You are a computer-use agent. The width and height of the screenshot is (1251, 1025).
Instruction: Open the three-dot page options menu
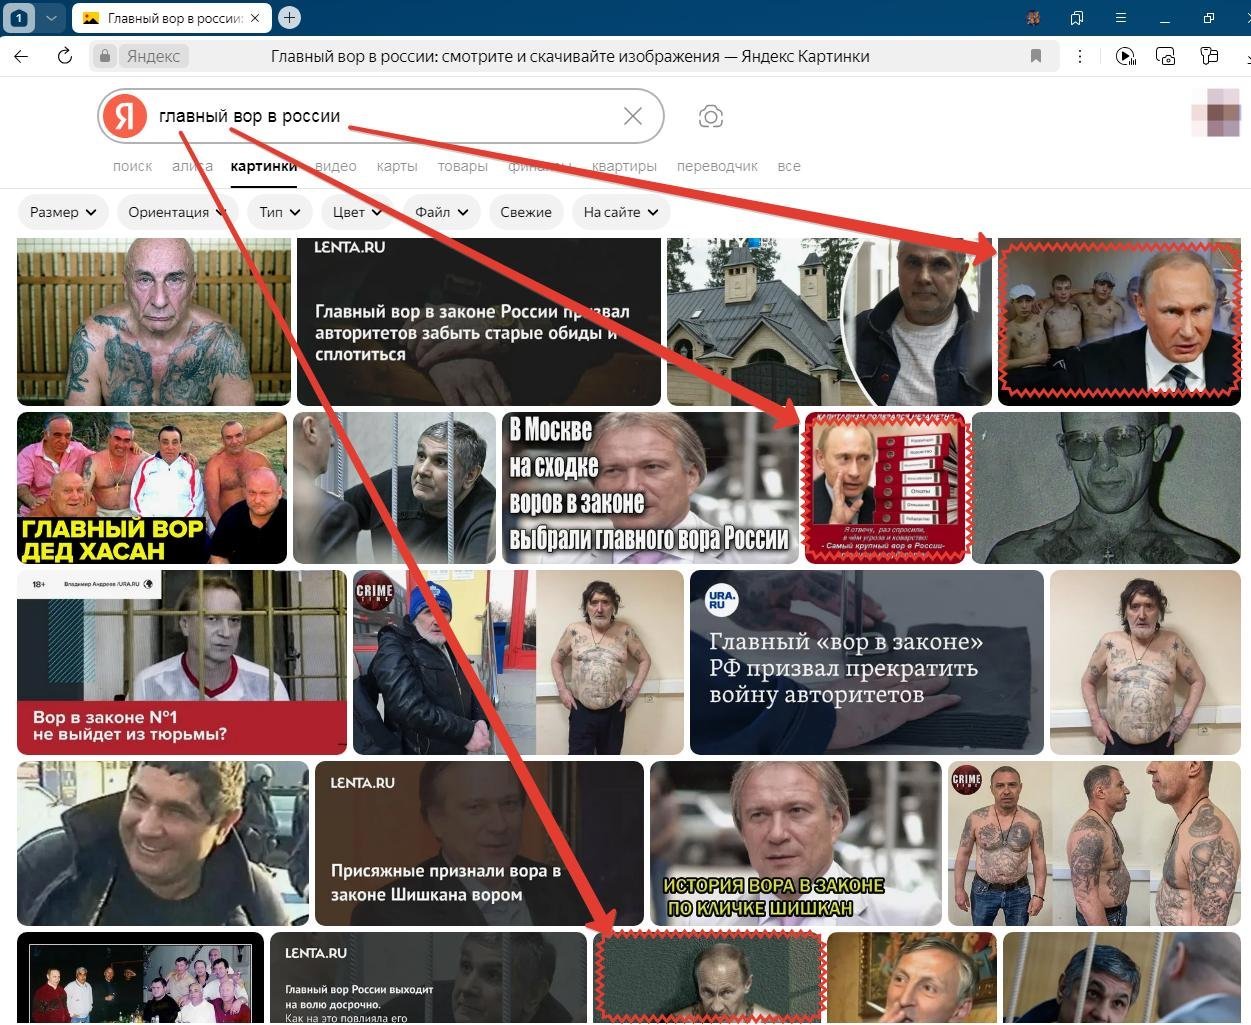pos(1079,56)
